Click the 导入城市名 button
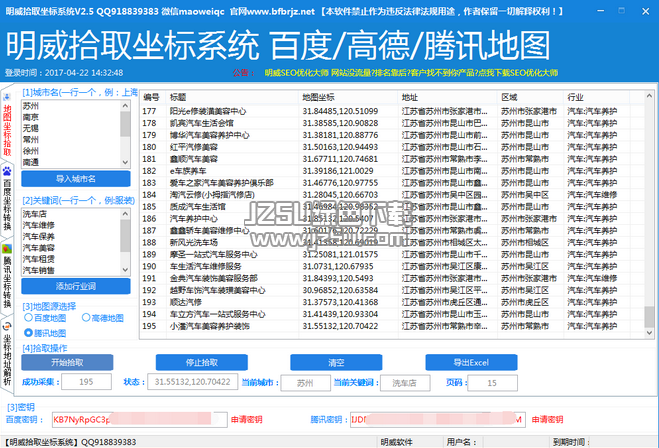Screen dimensions: 659x448 [x=76, y=179]
